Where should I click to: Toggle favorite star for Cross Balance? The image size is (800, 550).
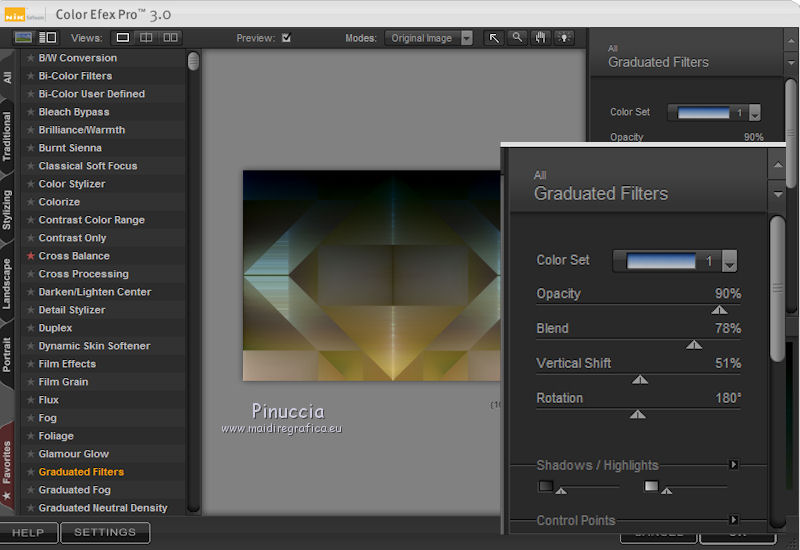30,256
